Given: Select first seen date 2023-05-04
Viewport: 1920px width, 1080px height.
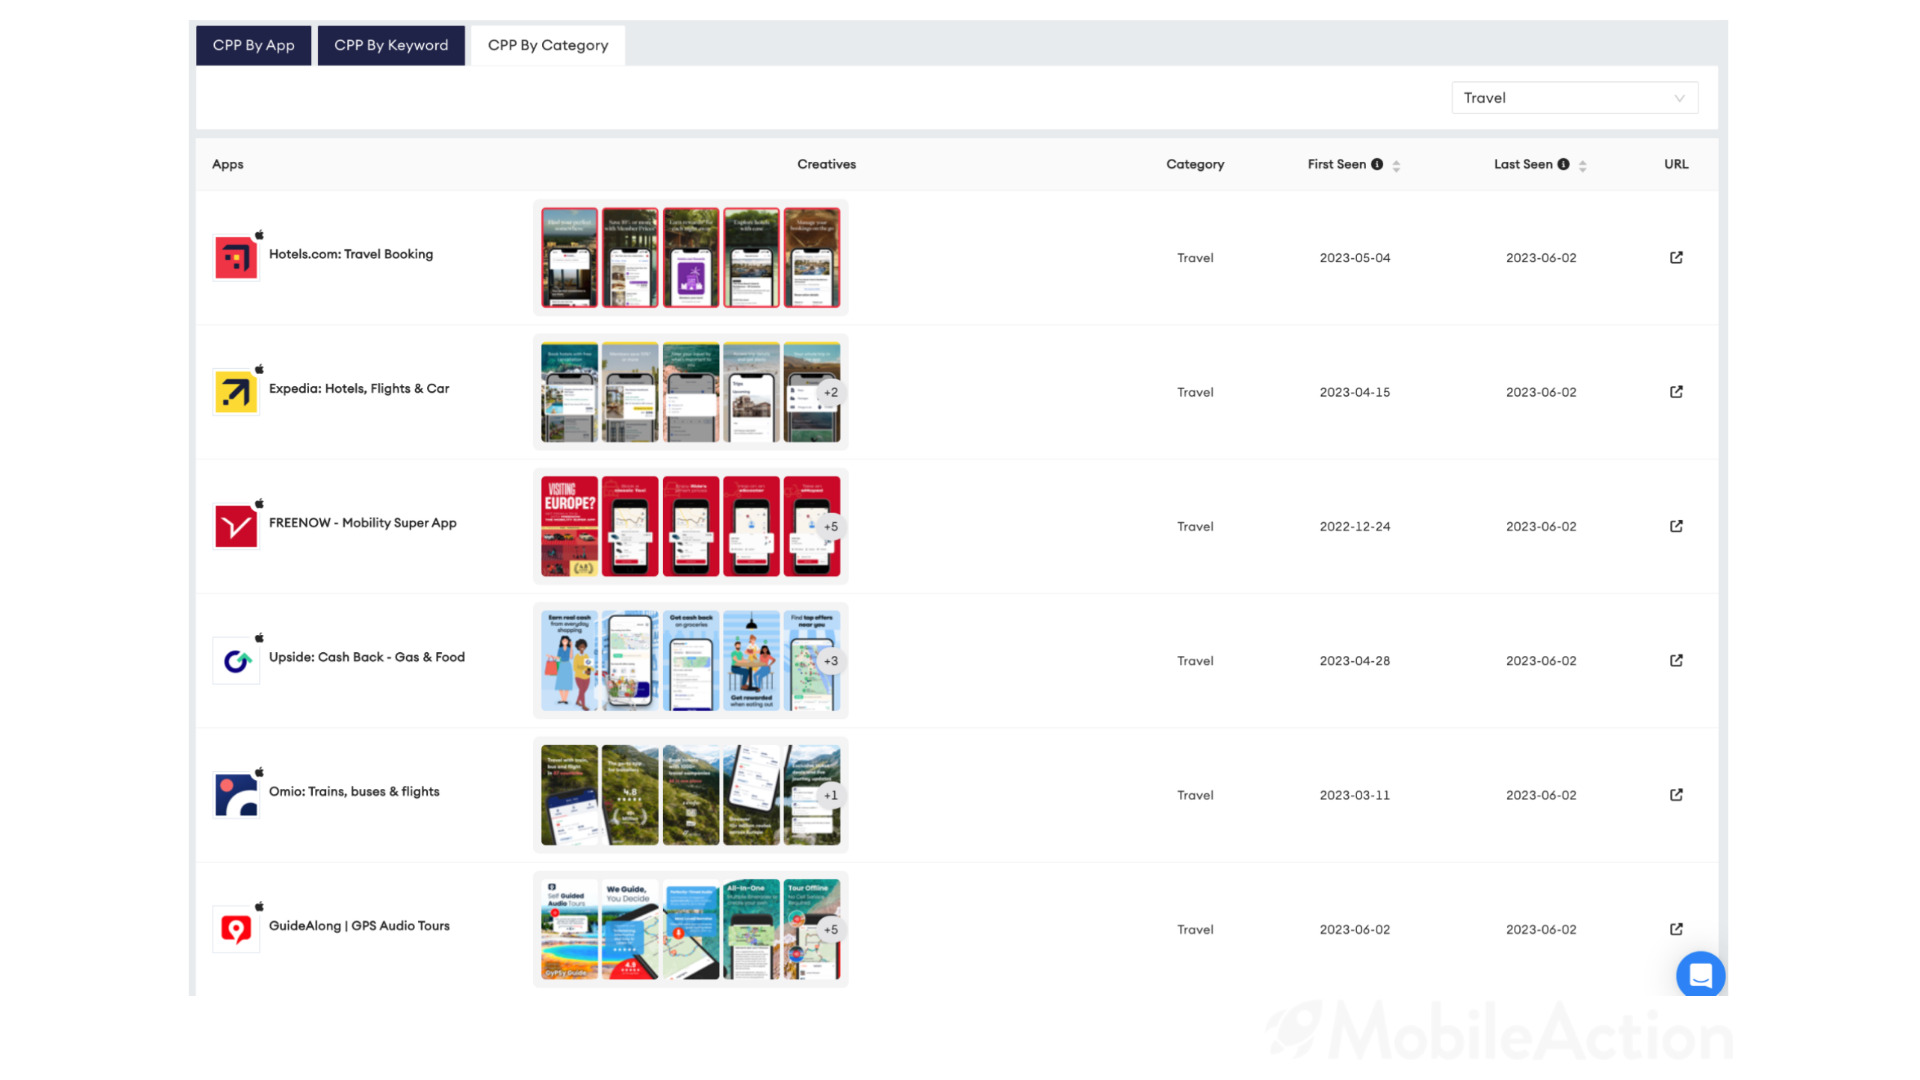Looking at the screenshot, I should (1354, 258).
